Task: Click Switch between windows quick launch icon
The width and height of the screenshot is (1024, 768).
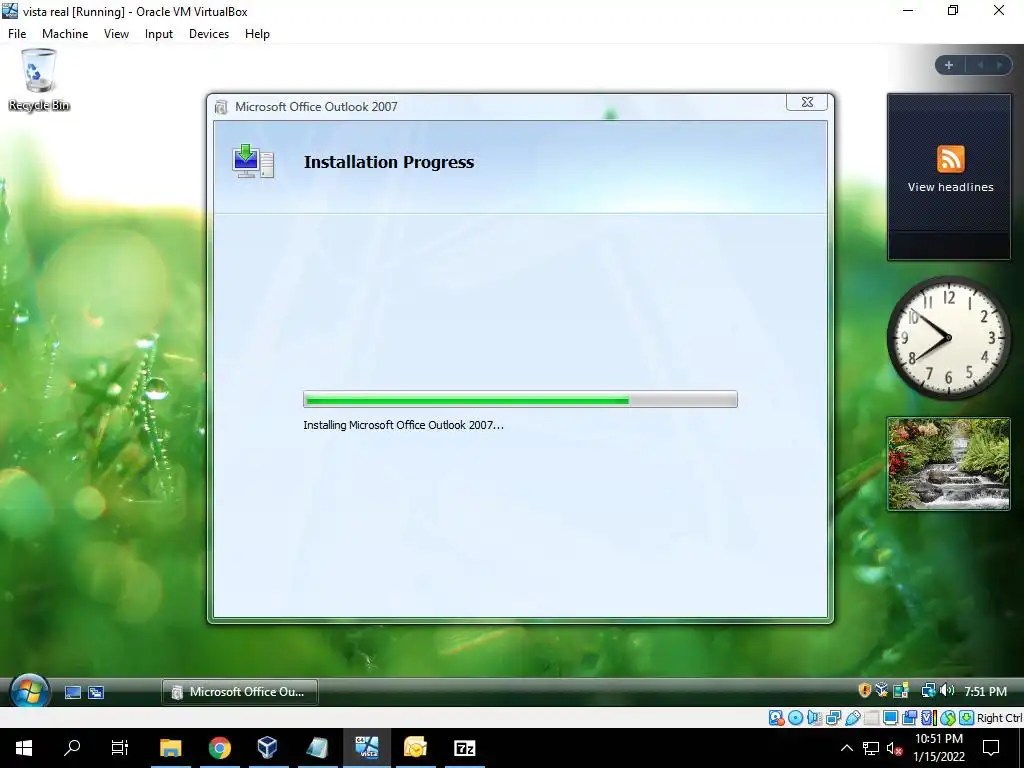Action: [x=96, y=692]
